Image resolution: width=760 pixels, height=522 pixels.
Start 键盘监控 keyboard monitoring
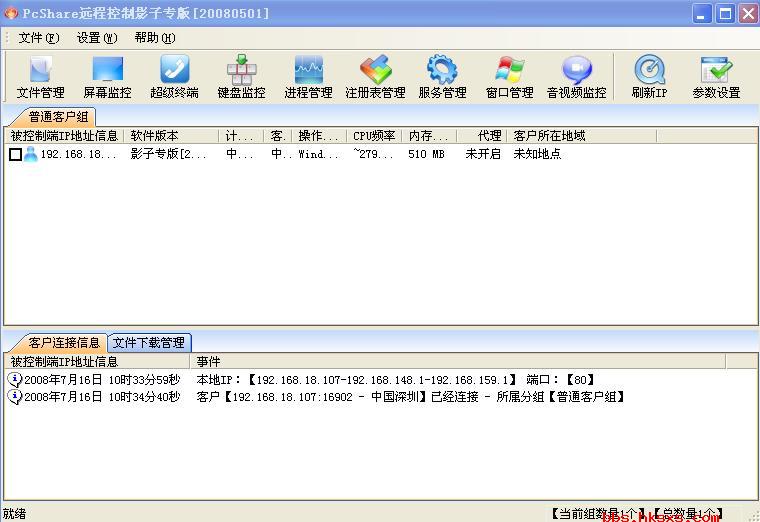pos(241,77)
